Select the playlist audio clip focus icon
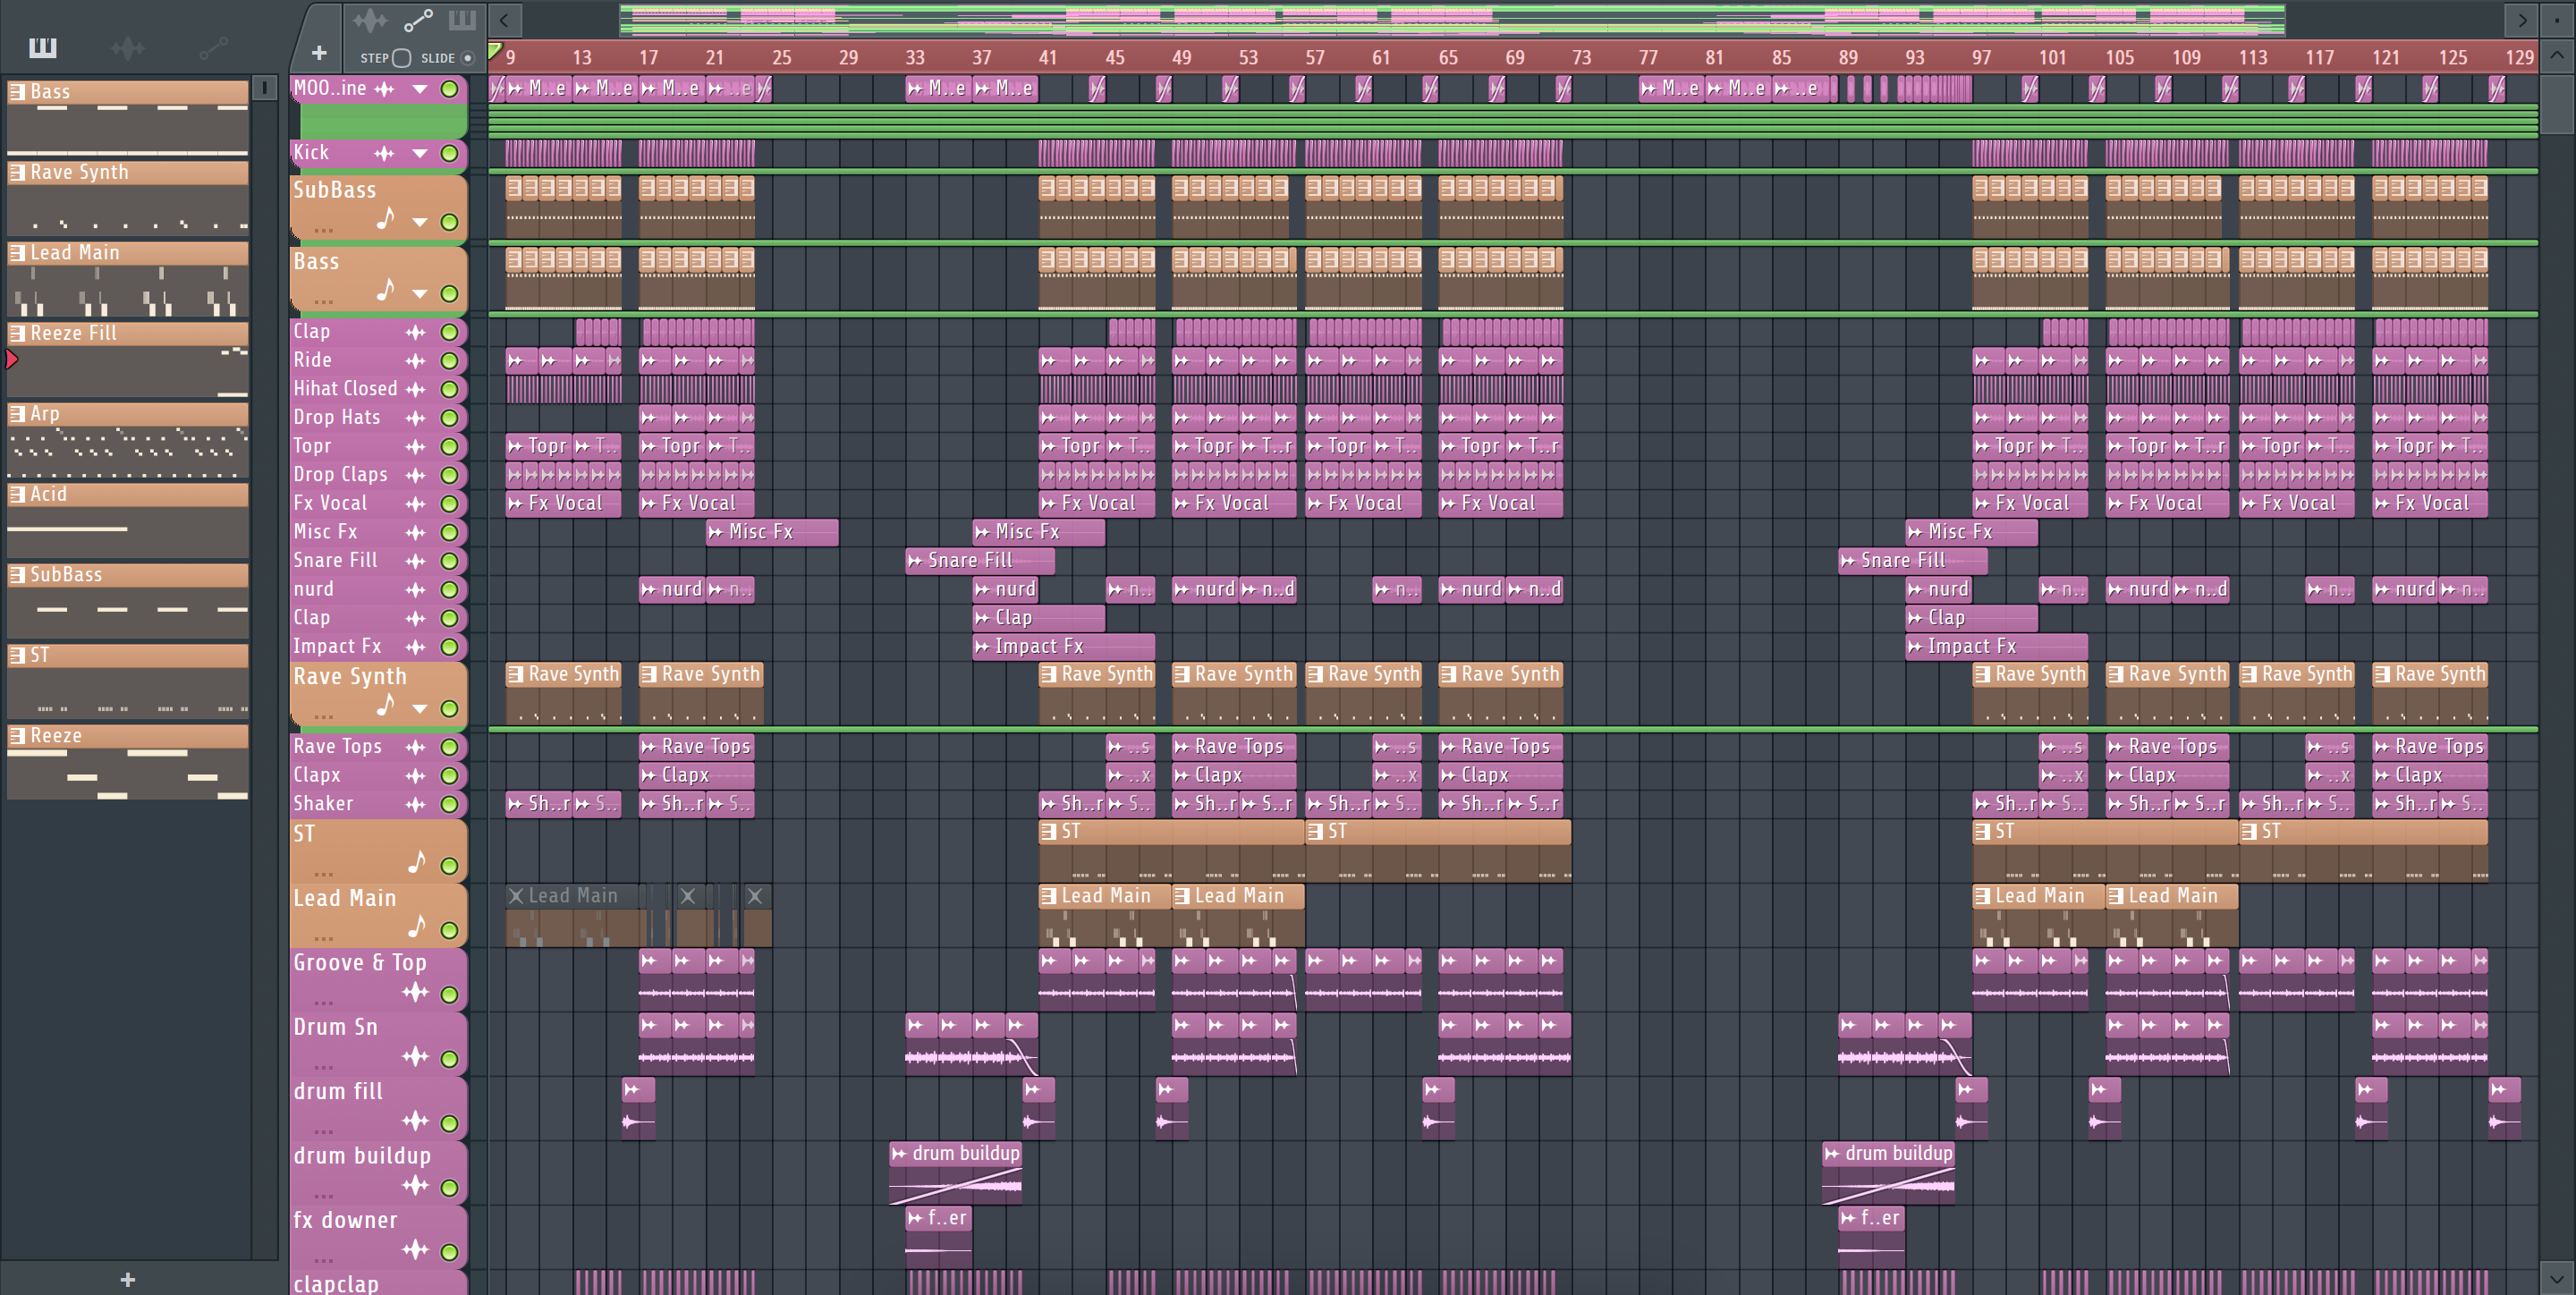This screenshot has height=1295, width=2576. (369, 20)
